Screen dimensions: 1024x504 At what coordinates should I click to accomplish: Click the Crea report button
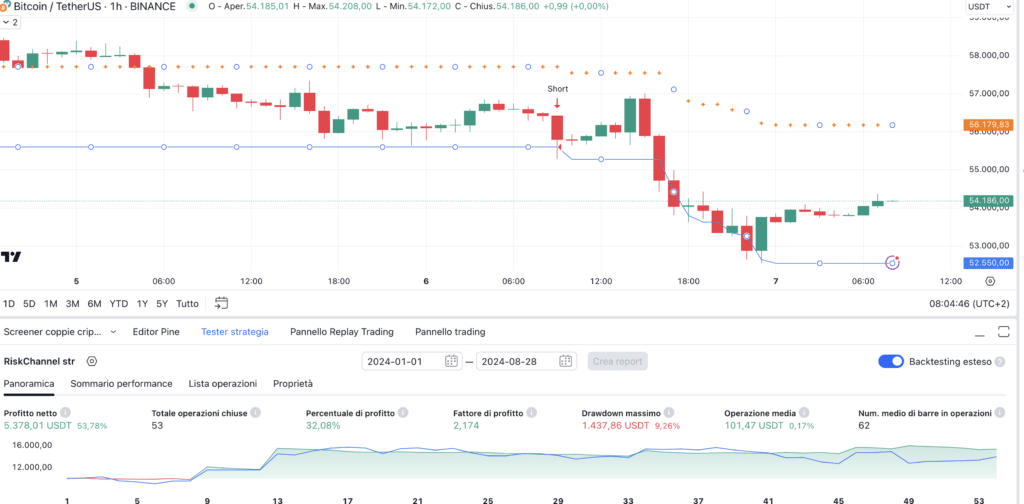[x=617, y=361]
